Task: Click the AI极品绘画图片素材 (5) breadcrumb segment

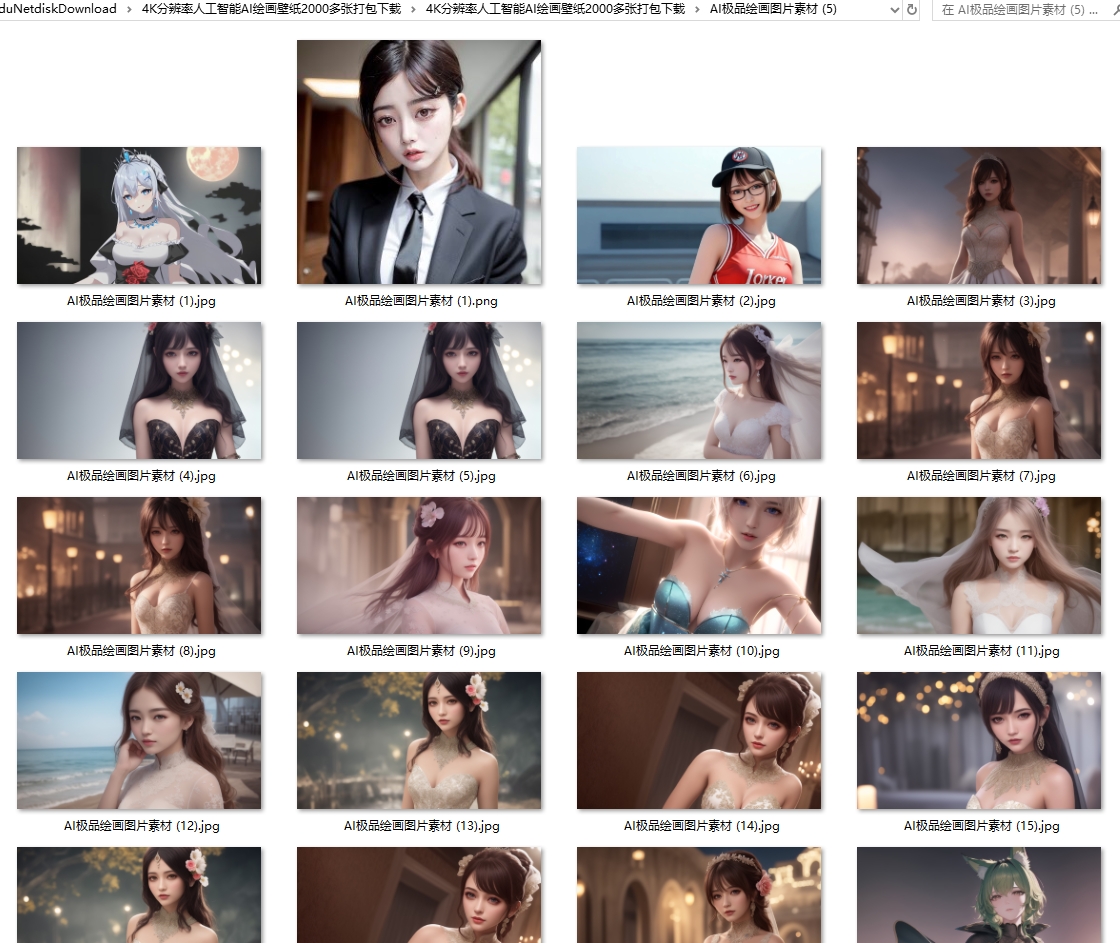Action: (772, 9)
